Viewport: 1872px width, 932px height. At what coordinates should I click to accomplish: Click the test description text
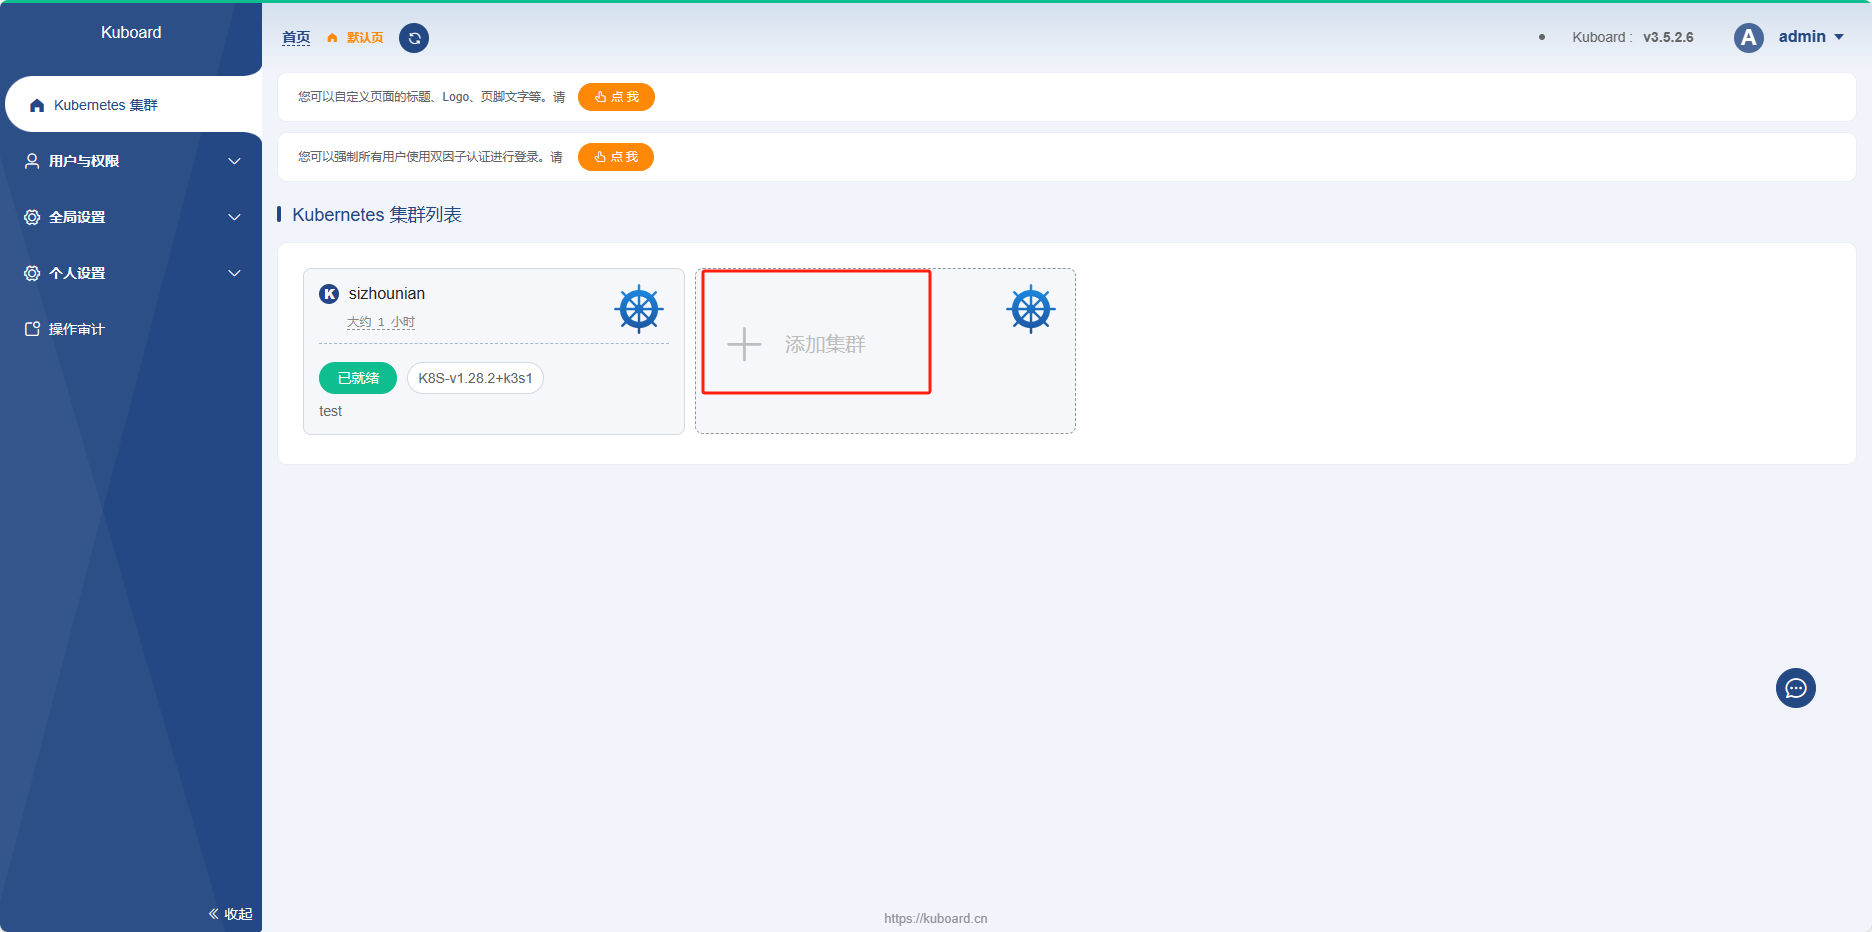pyautogui.click(x=330, y=411)
